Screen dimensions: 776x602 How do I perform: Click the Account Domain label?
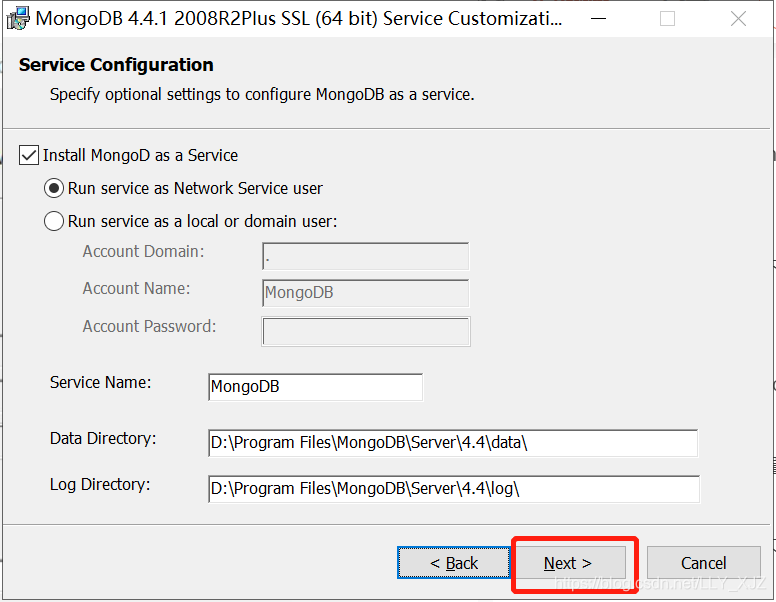[144, 251]
